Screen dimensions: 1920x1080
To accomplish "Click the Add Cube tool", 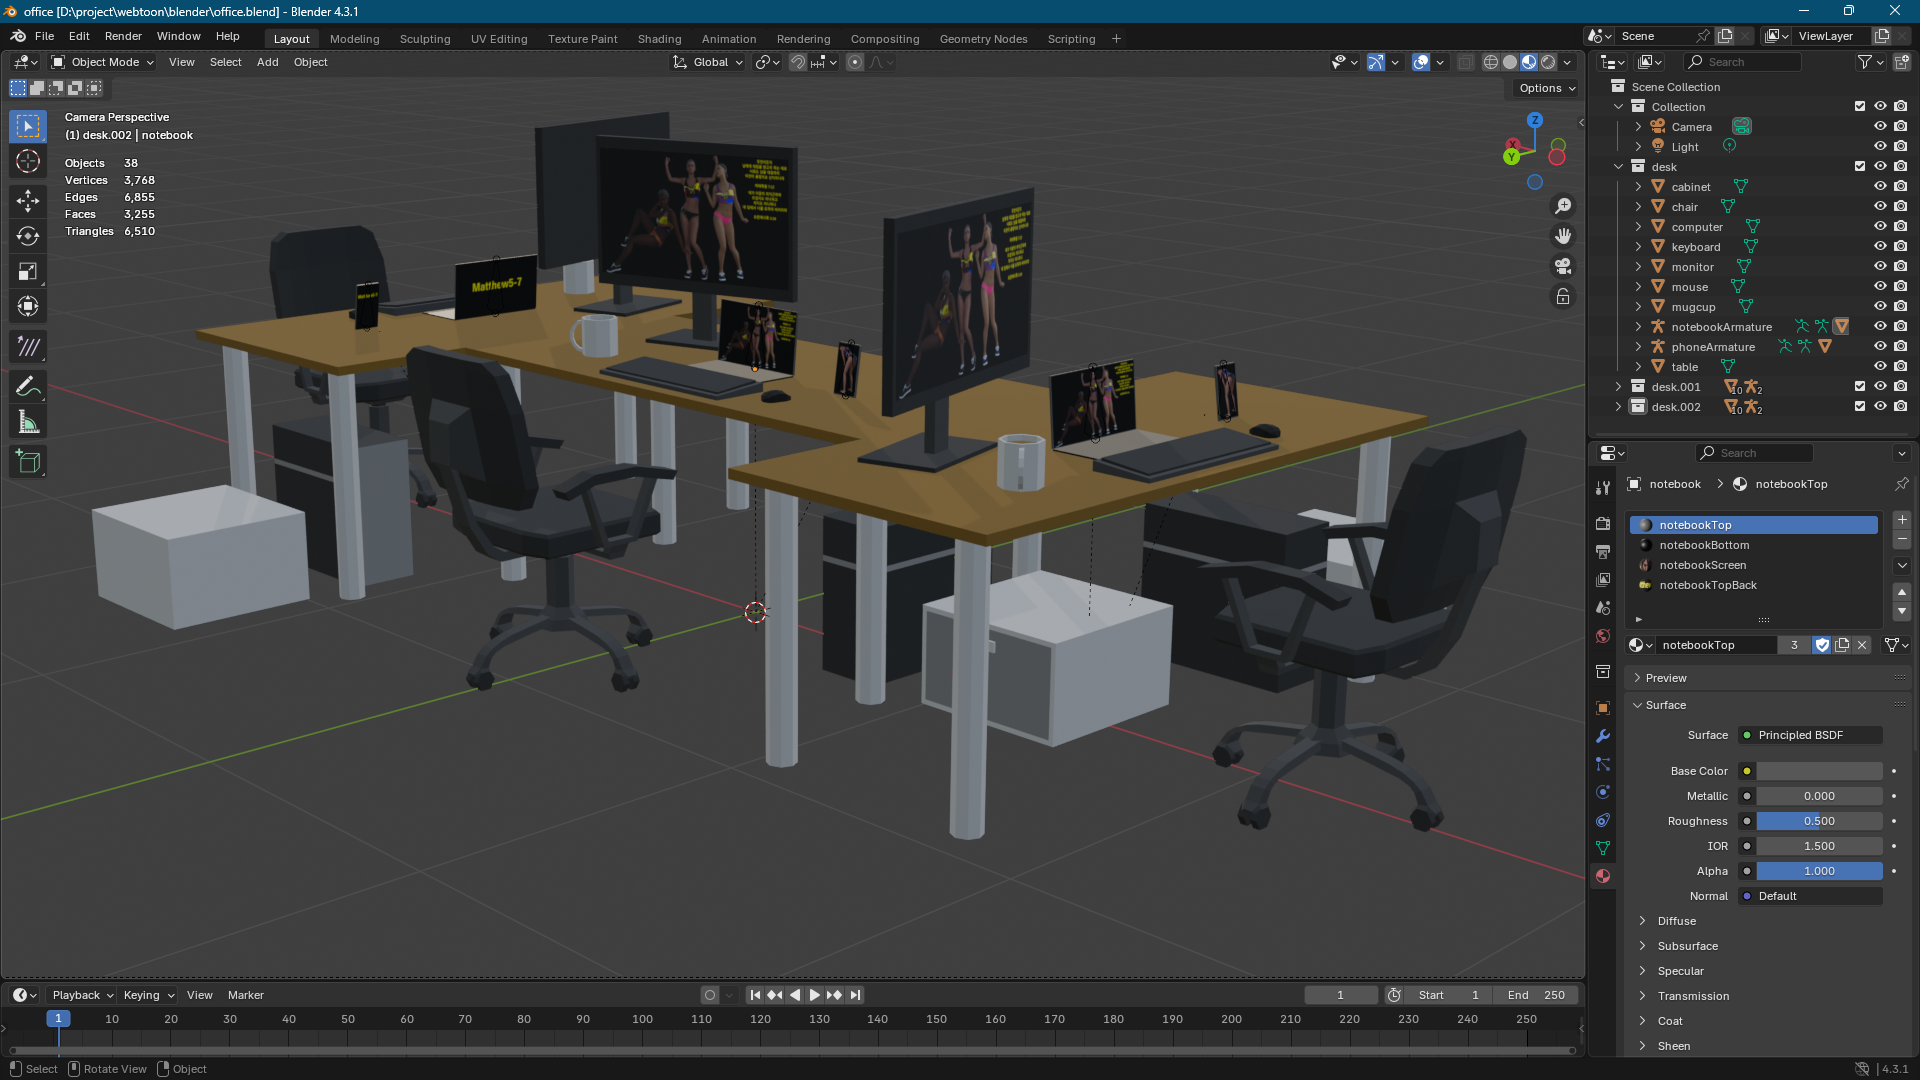I will point(28,461).
